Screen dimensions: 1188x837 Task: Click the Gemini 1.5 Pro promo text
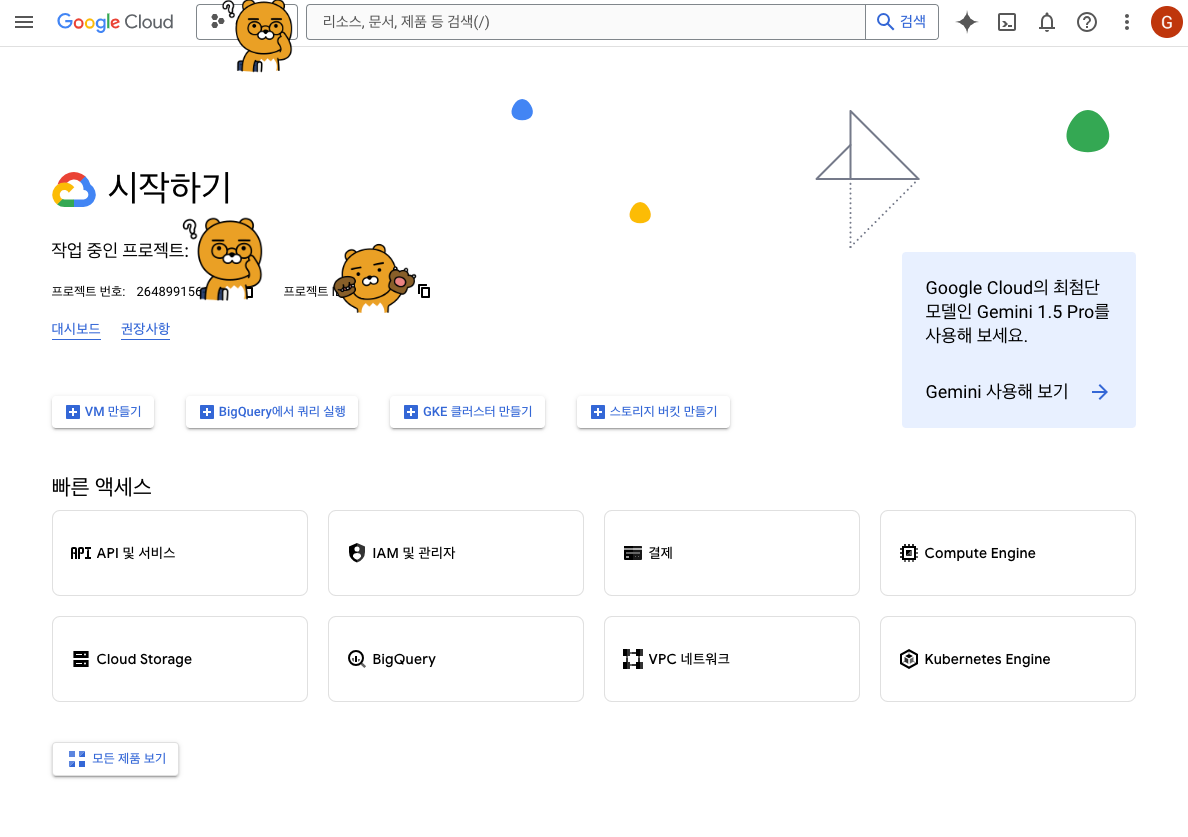(x=1017, y=311)
